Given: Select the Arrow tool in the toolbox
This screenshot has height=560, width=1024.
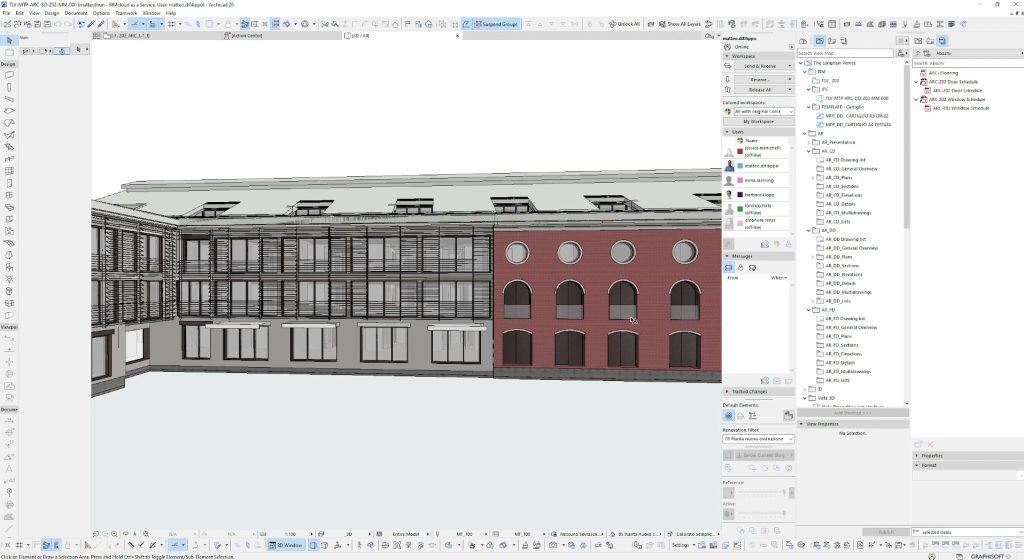Looking at the screenshot, I should (x=9, y=40).
